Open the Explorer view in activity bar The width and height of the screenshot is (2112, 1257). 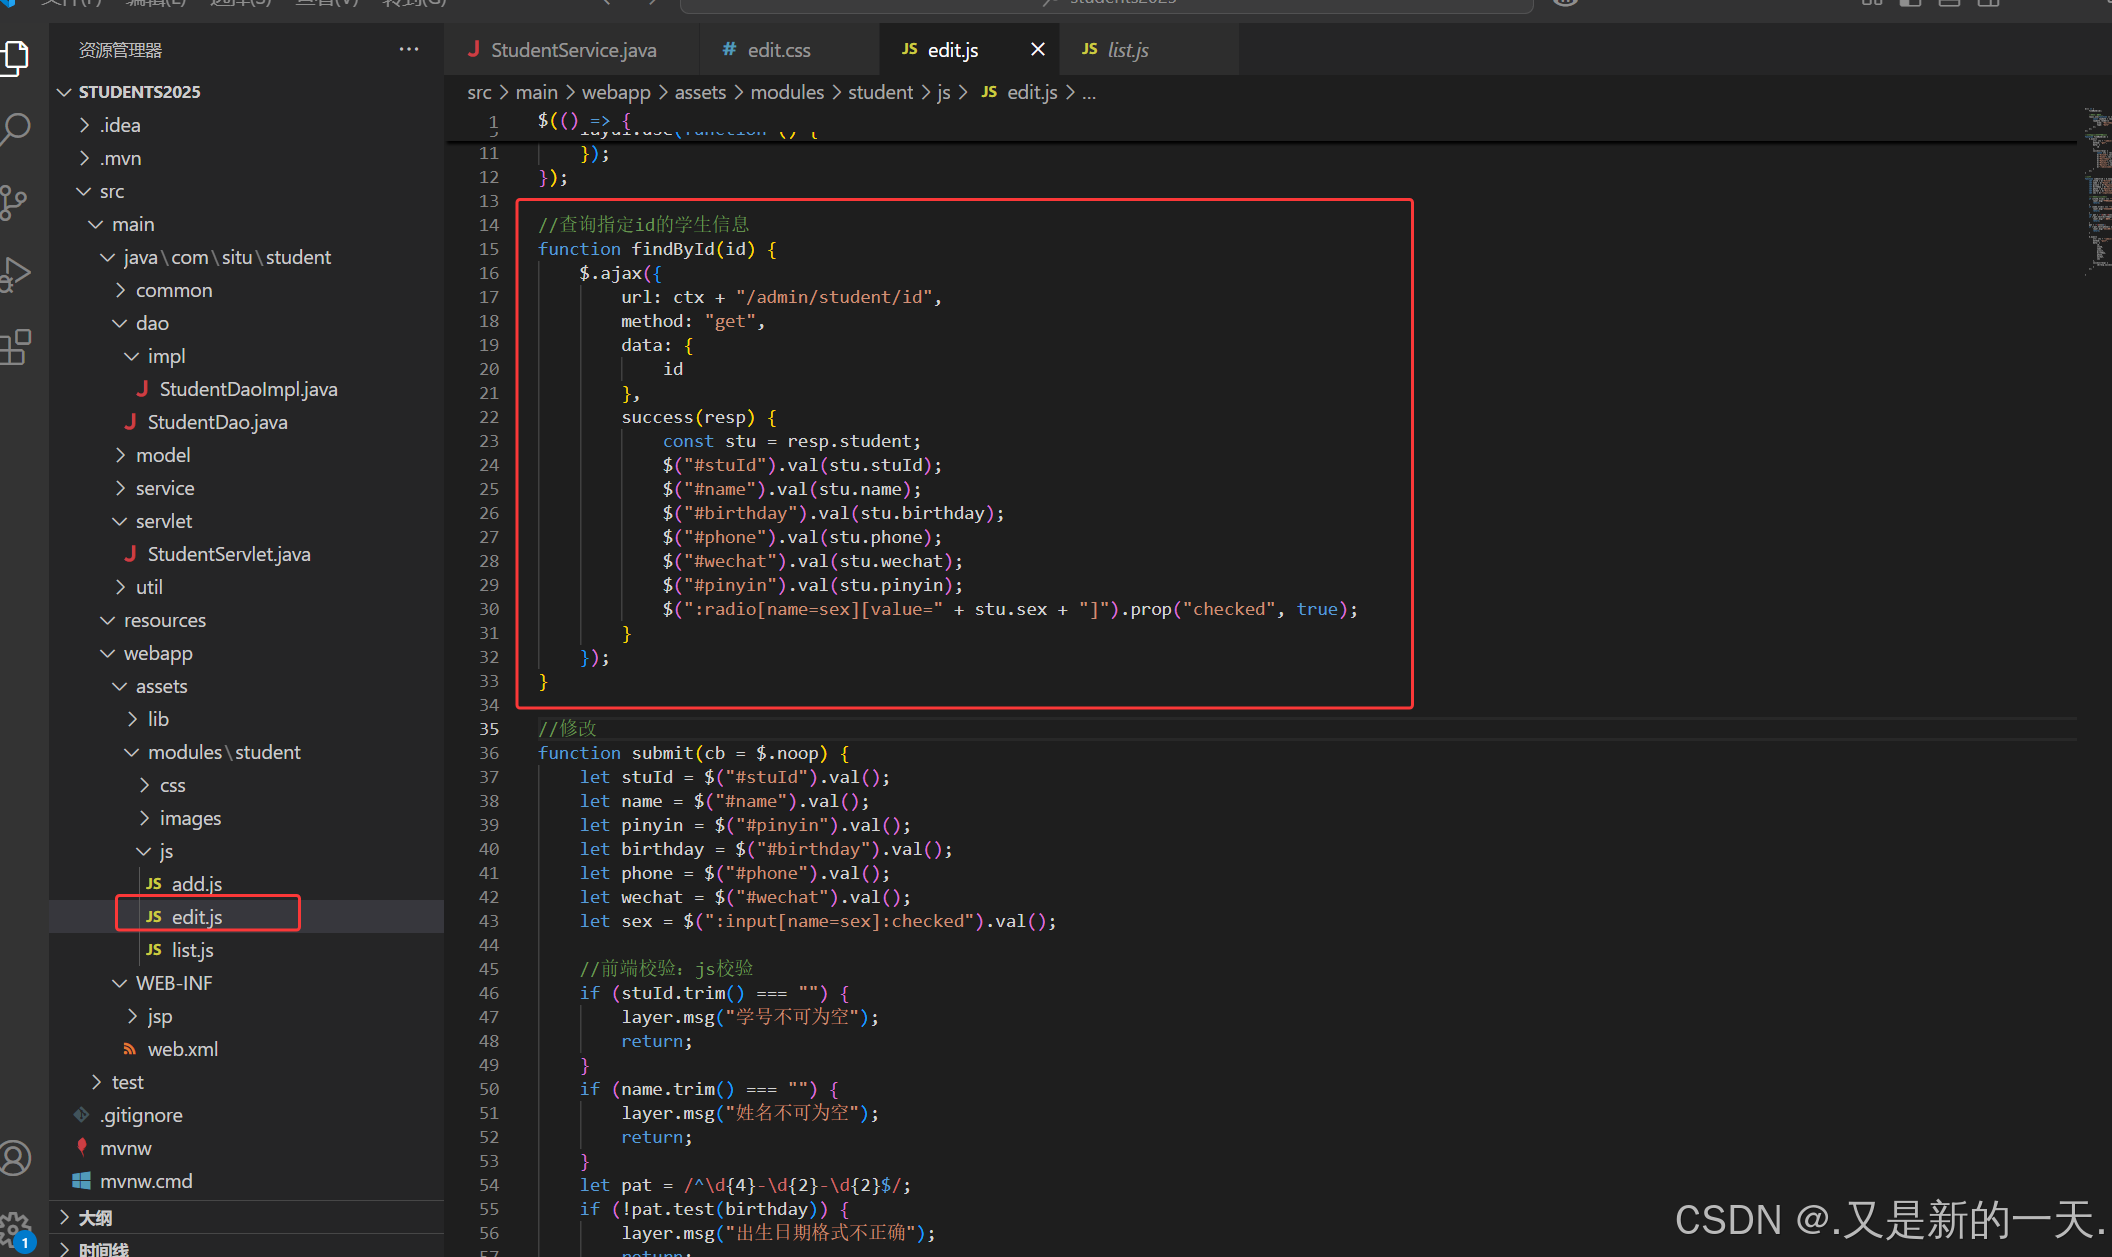(15, 57)
